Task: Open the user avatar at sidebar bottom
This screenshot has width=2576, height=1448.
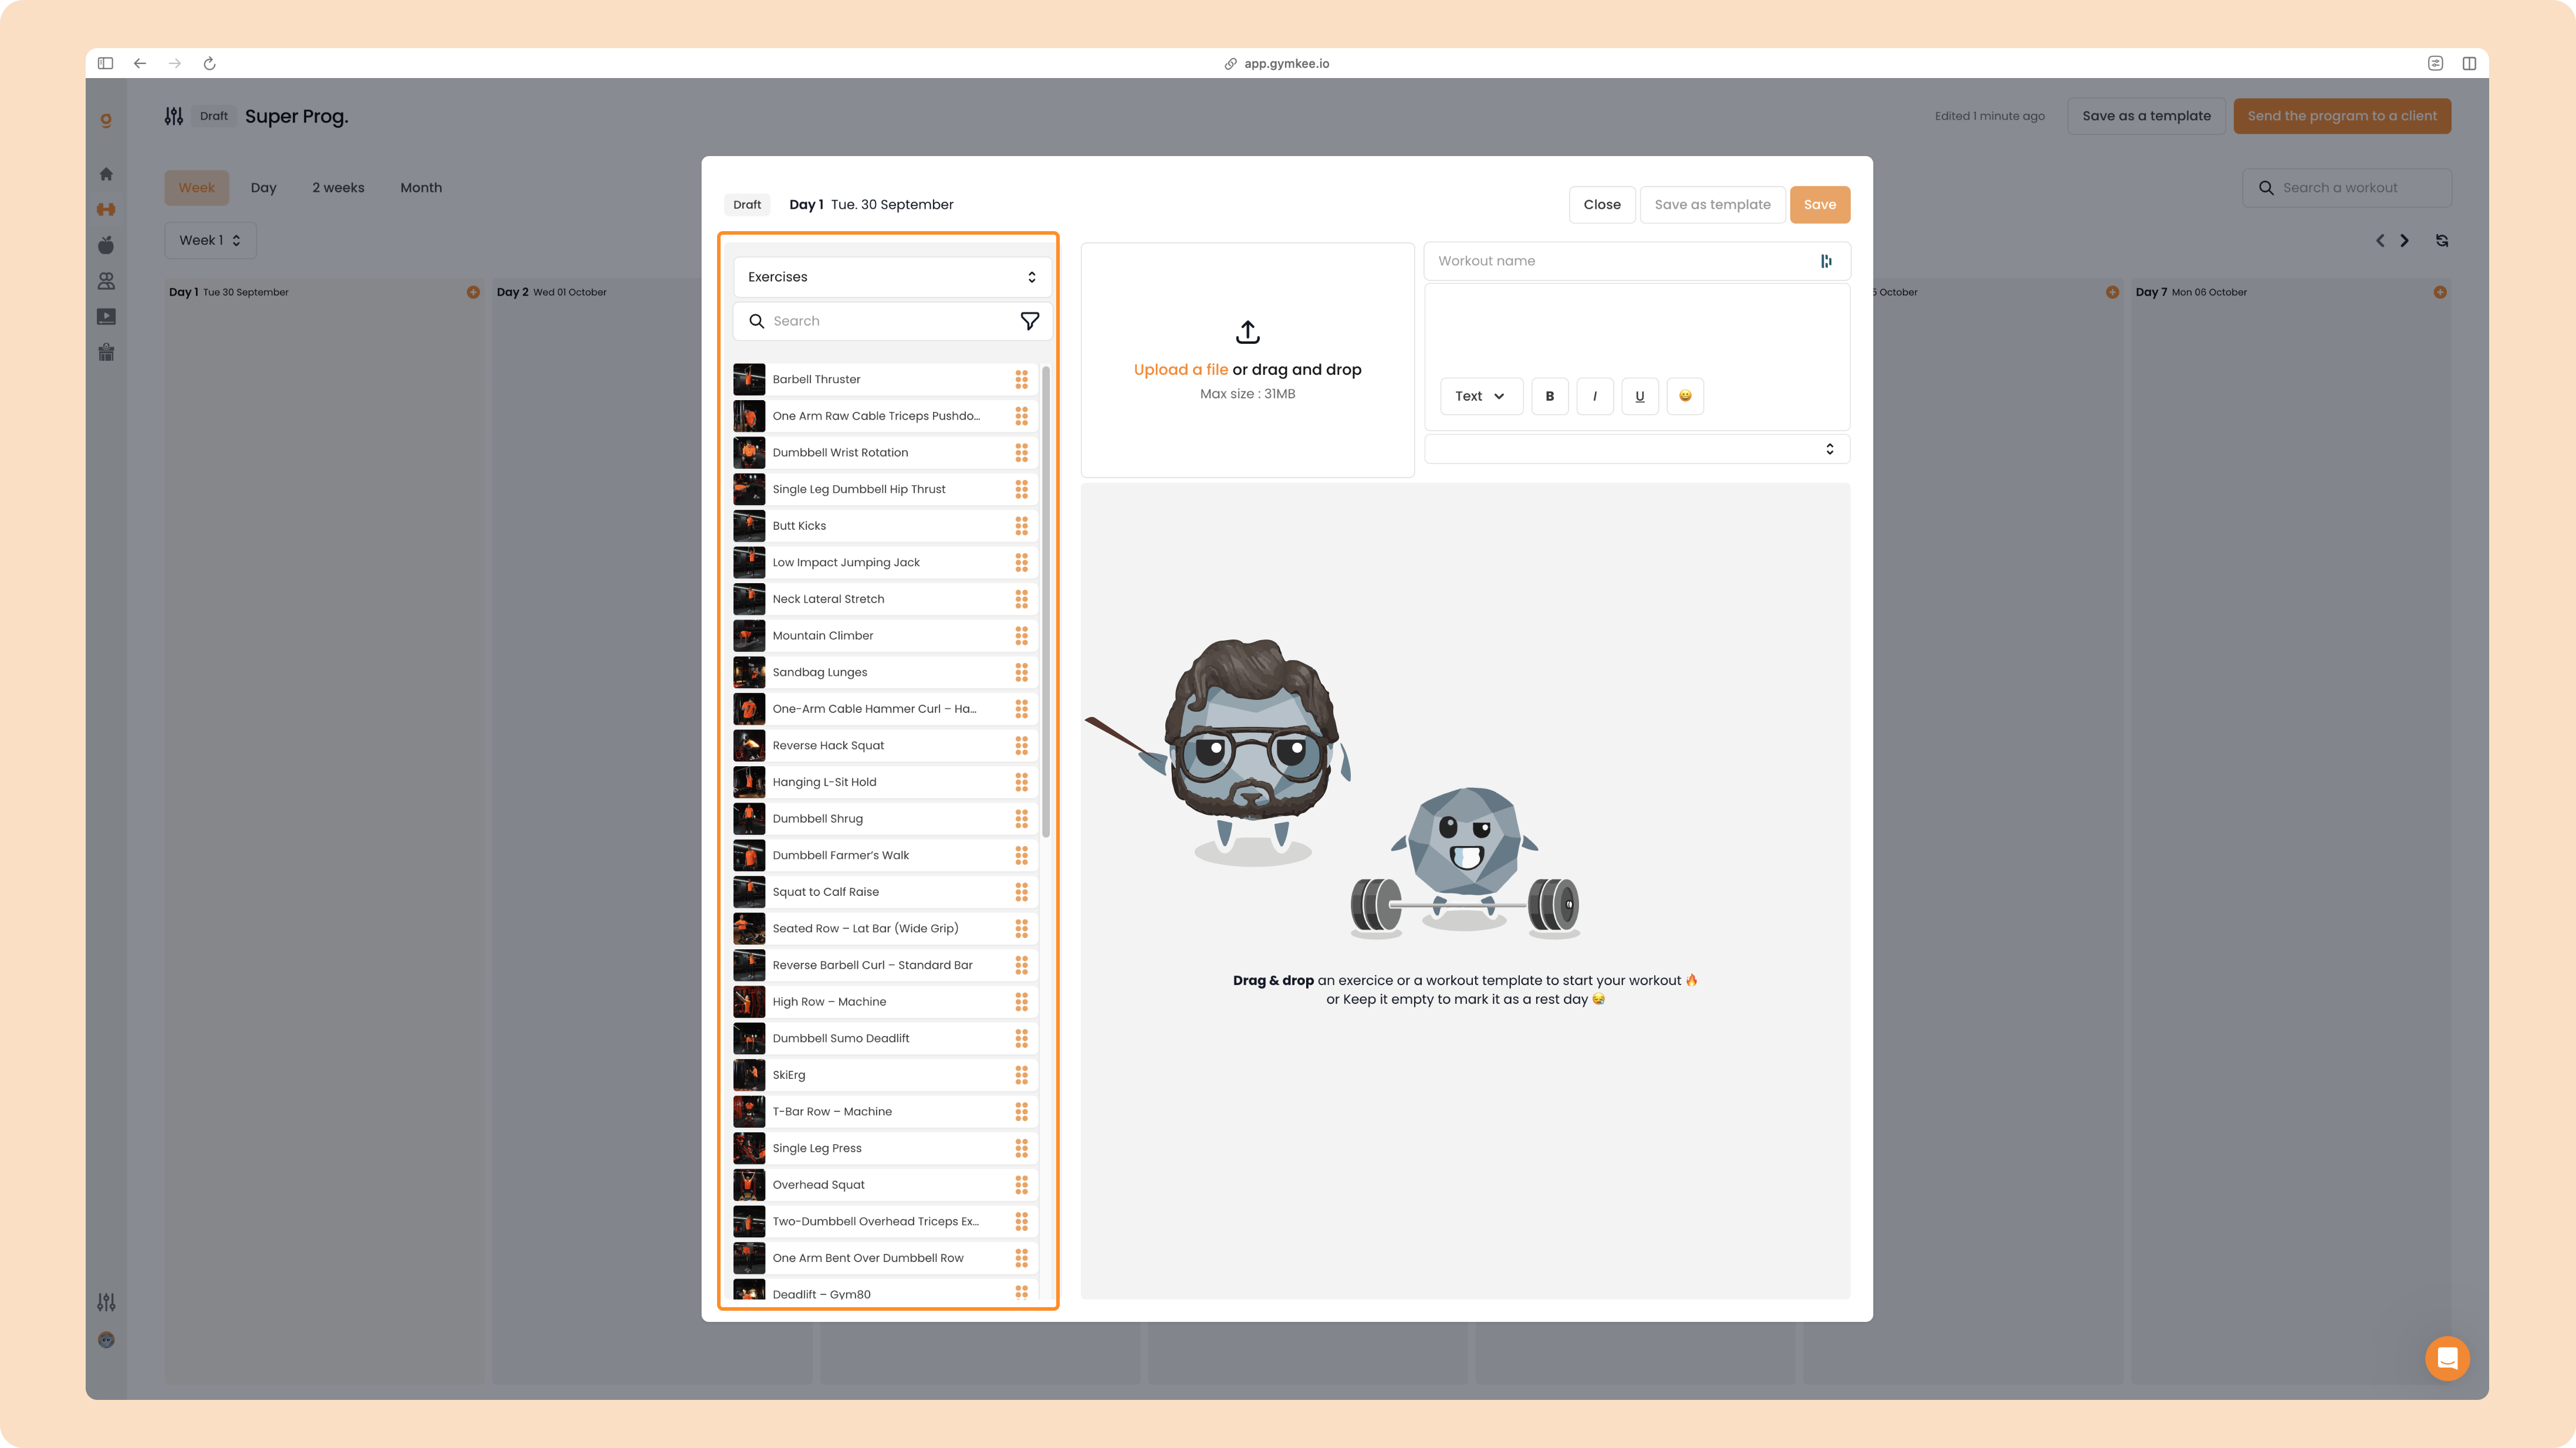Action: pos(106,1340)
